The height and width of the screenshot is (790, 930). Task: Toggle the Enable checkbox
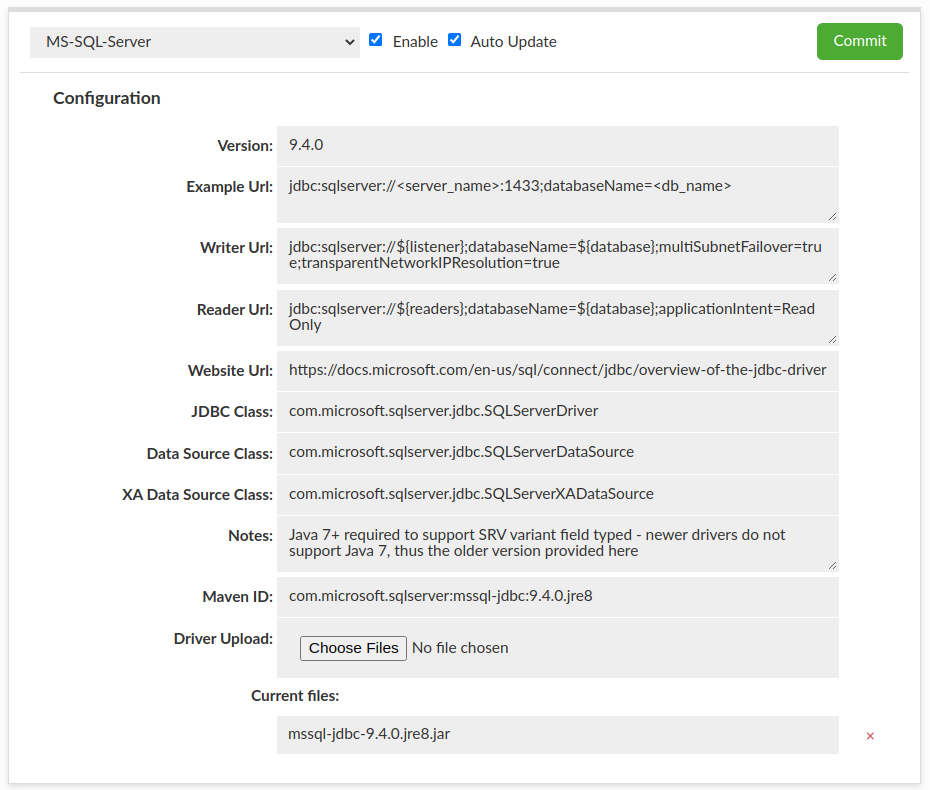coord(376,40)
